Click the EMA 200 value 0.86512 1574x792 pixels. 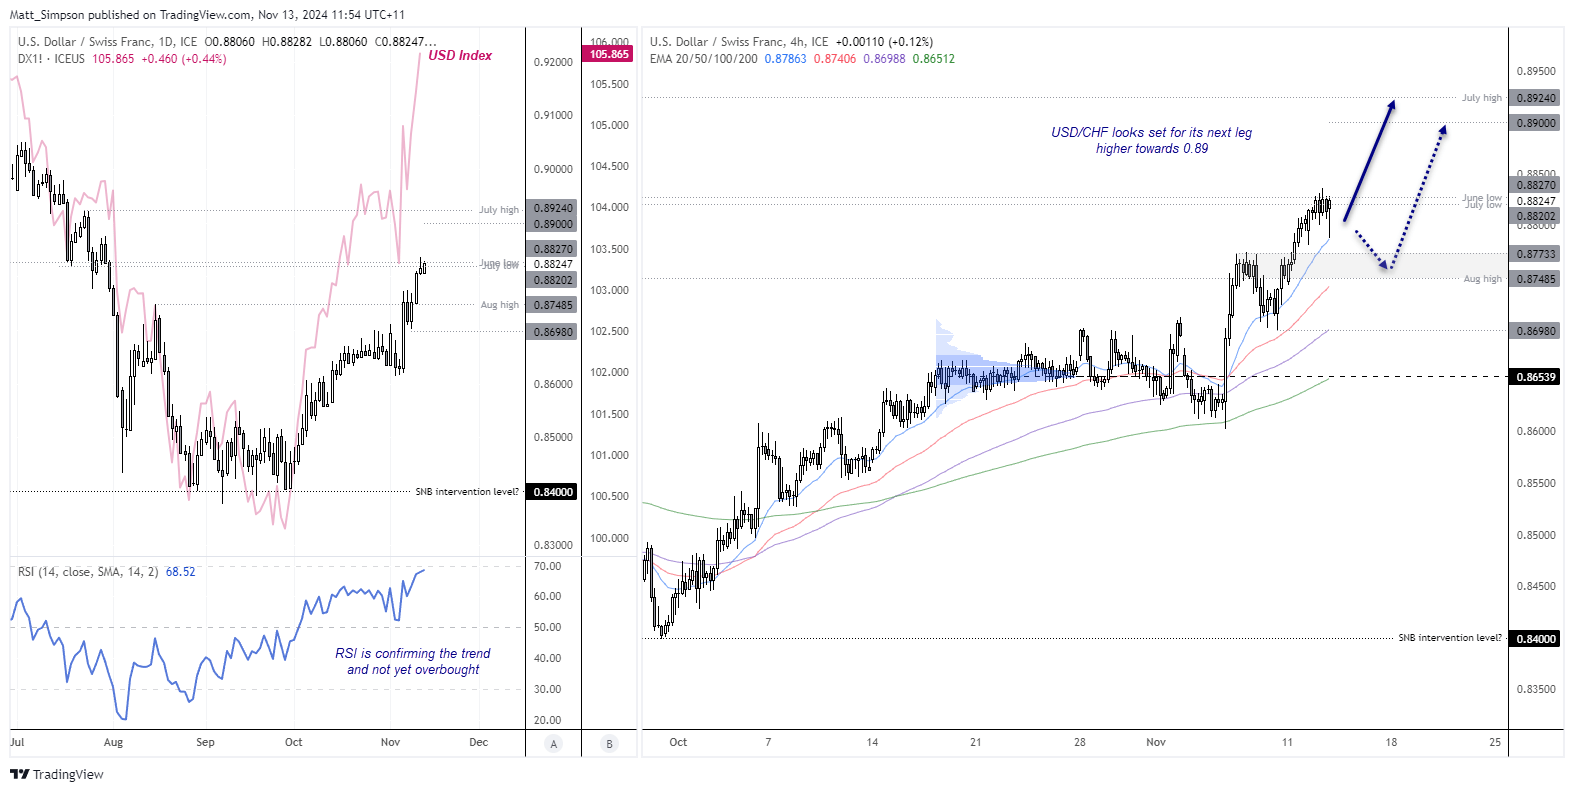tap(933, 59)
